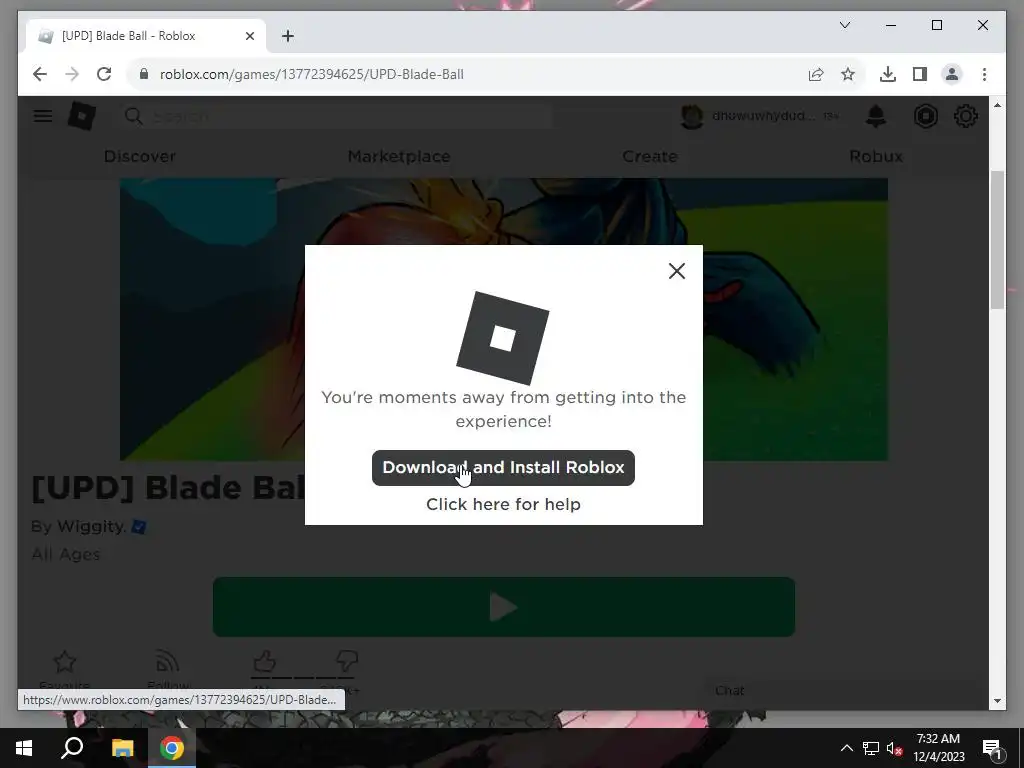Open a new browser tab
Viewport: 1024px width, 768px height.
[x=287, y=36]
